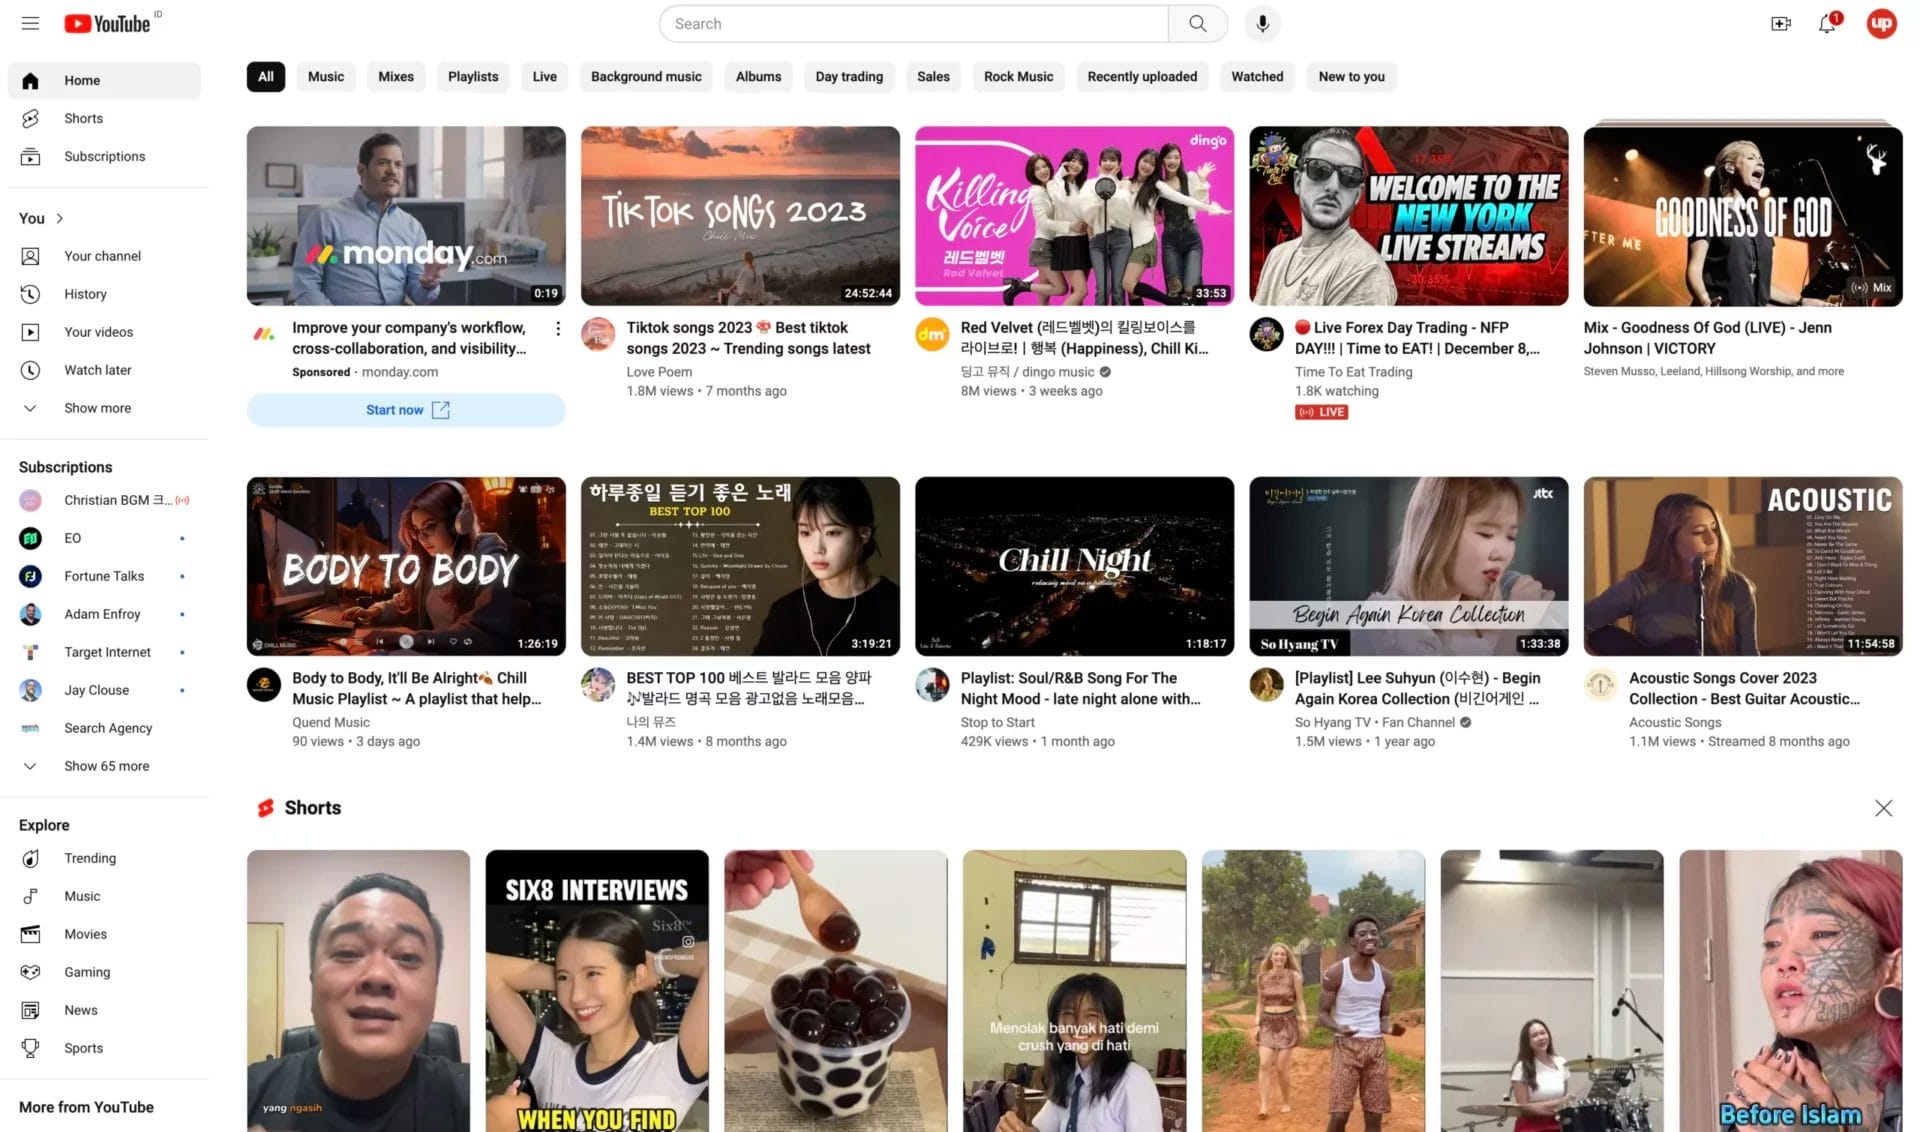The height and width of the screenshot is (1132, 1920).
Task: Open your watch History
Action: [x=85, y=293]
